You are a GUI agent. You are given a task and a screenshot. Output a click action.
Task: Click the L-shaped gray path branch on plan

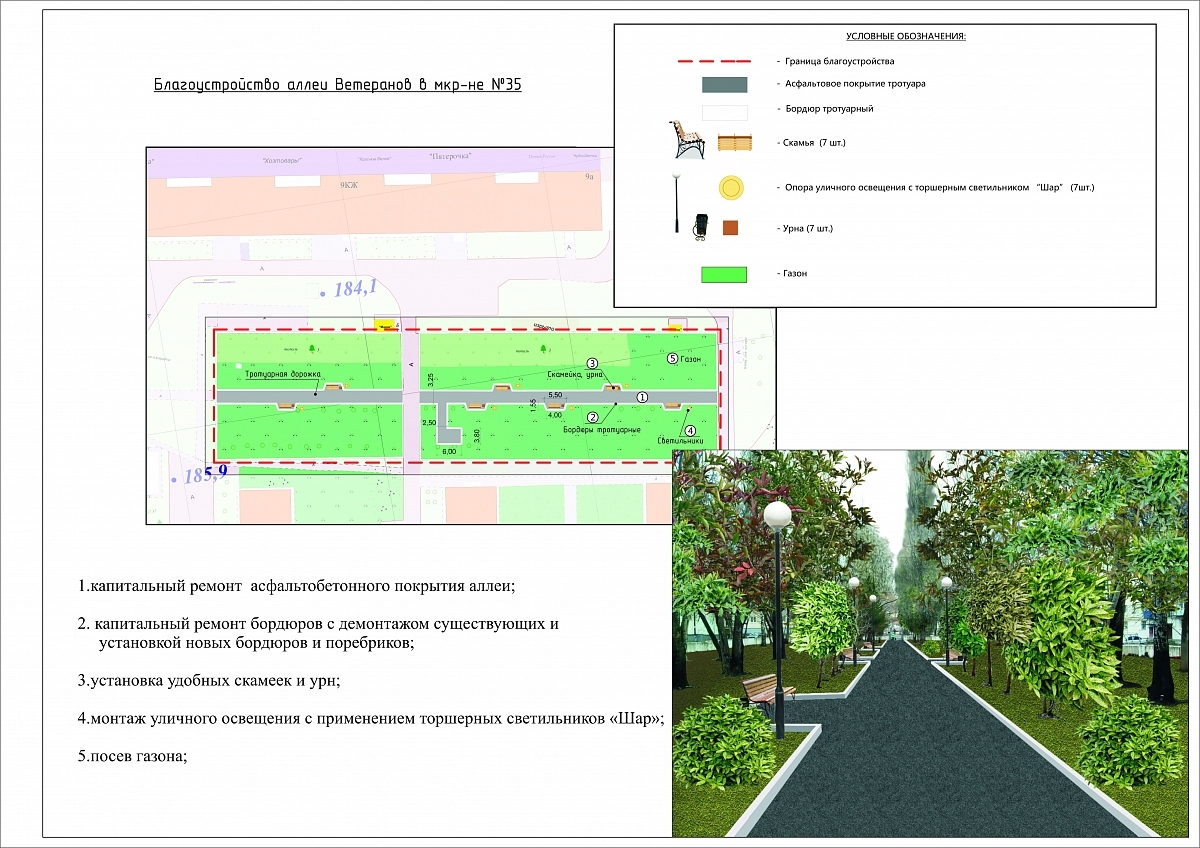pos(448,423)
